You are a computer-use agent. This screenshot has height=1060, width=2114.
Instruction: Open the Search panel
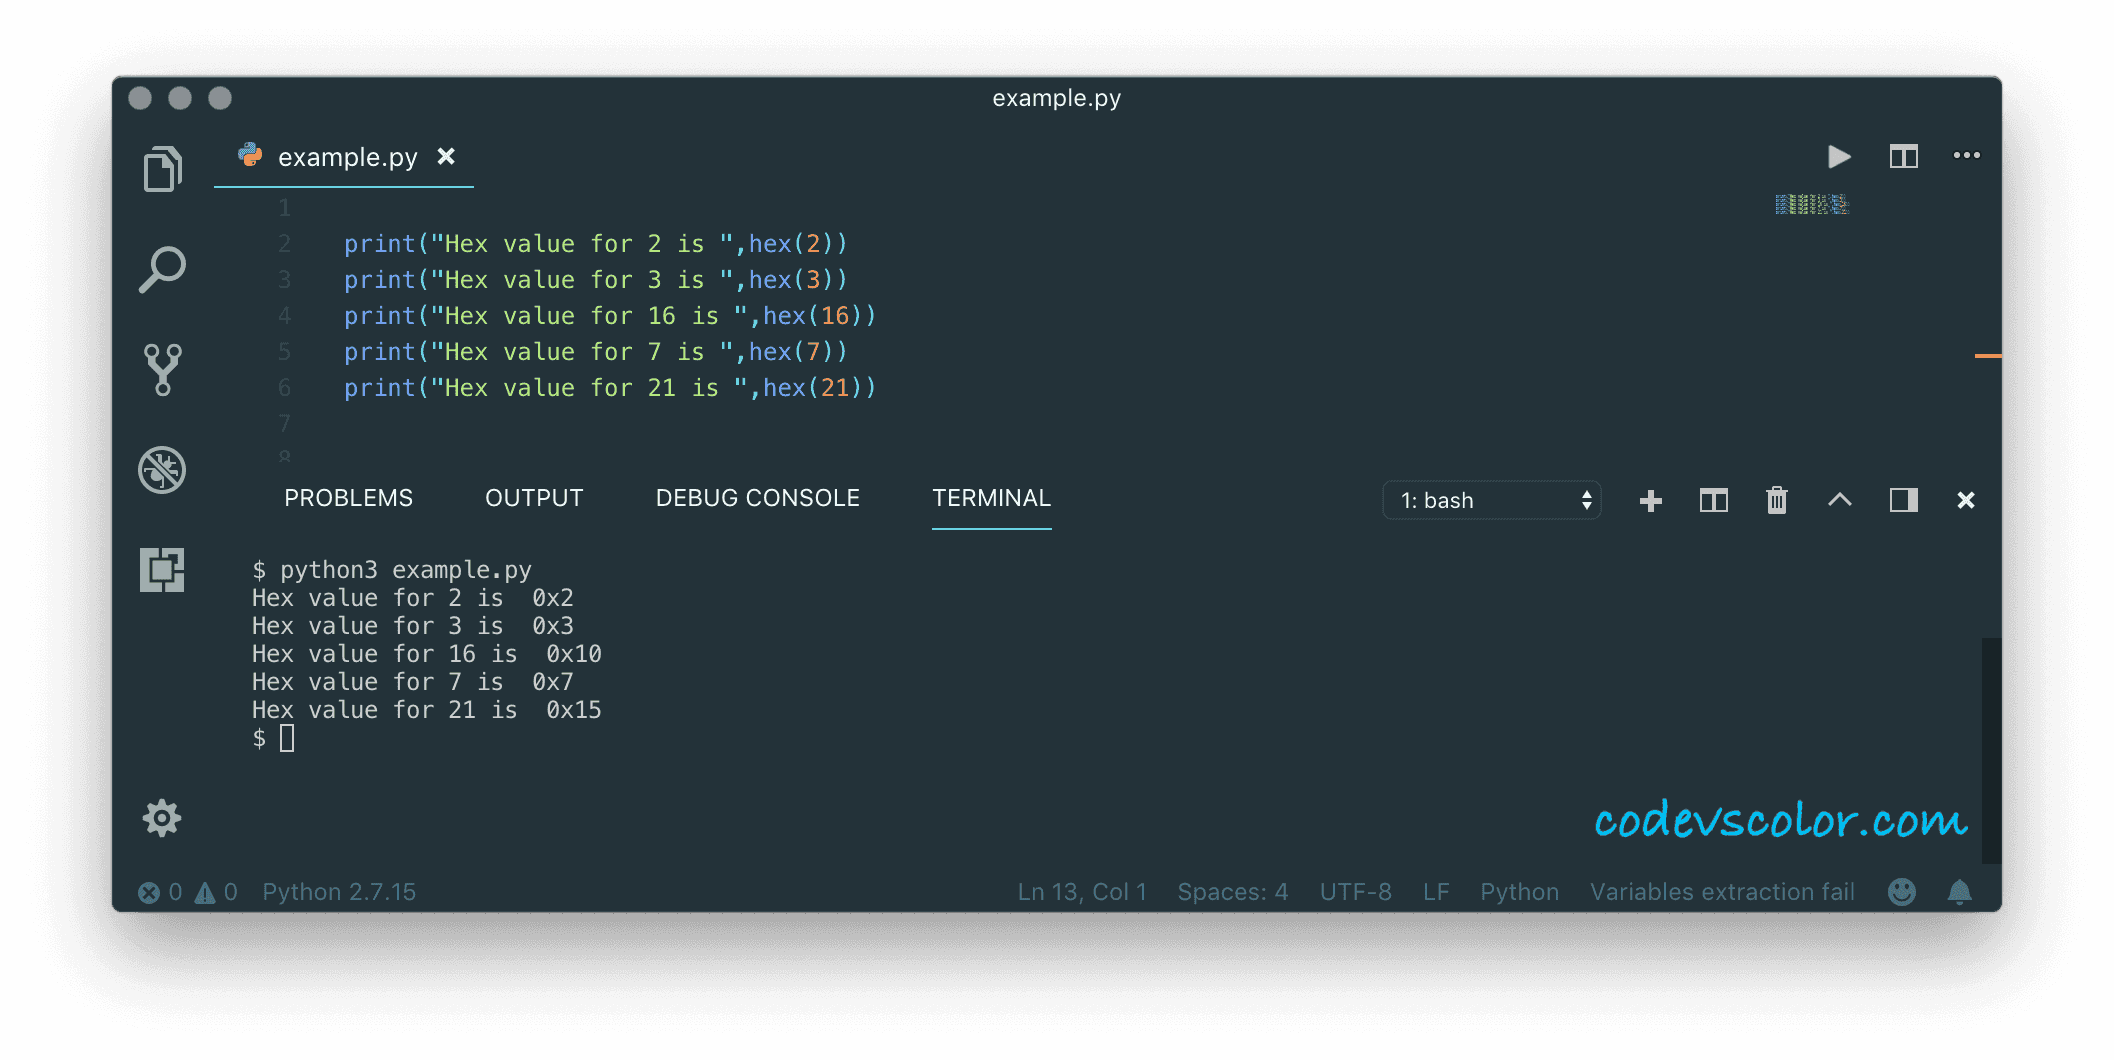tap(162, 268)
